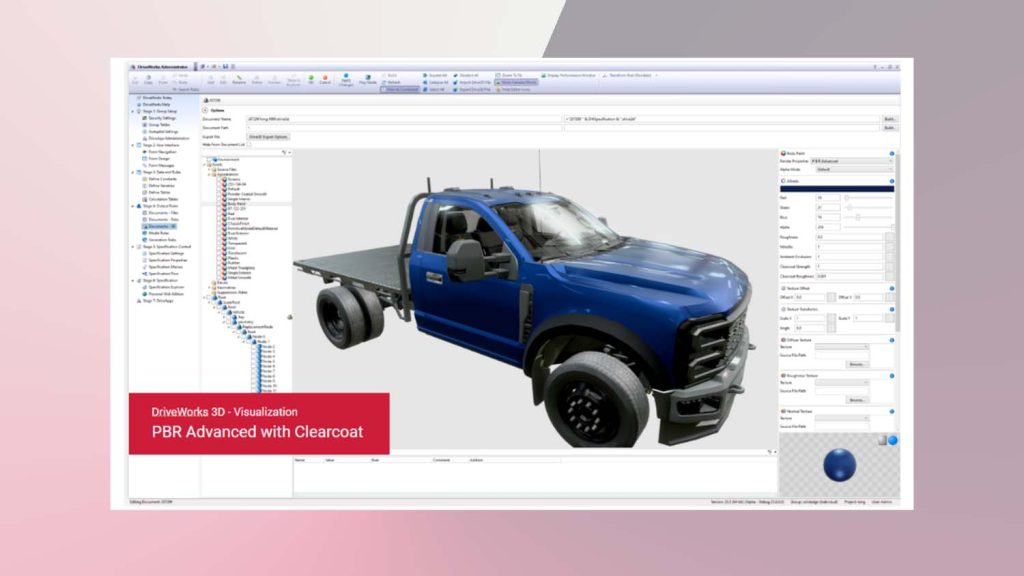Toggle the View as Combined option
Image resolution: width=1024 pixels, height=576 pixels.
pyautogui.click(x=400, y=90)
